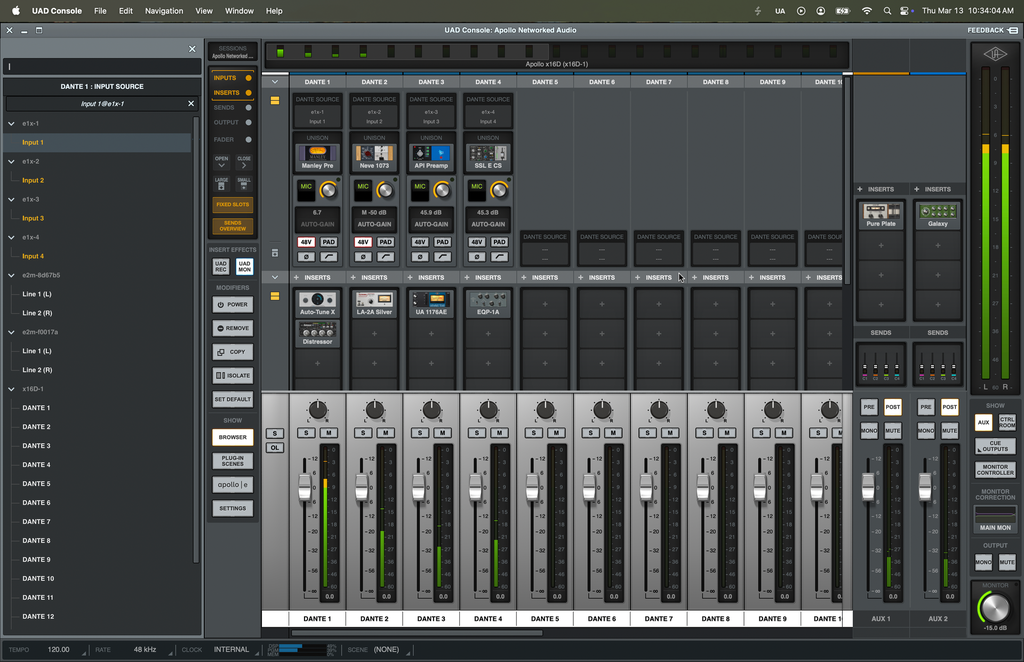Mute the DANTE 4 channel
Viewport: 1024px width, 662px height.
(499, 432)
